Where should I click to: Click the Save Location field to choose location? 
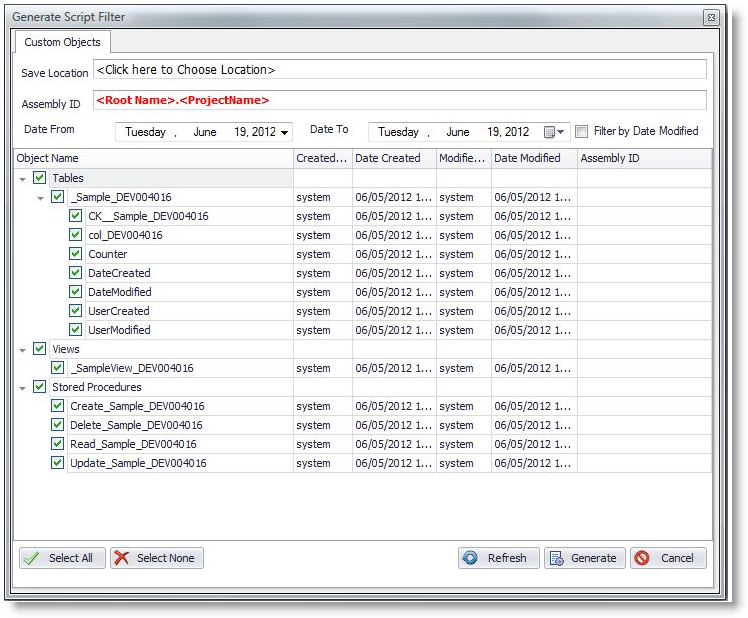point(399,70)
